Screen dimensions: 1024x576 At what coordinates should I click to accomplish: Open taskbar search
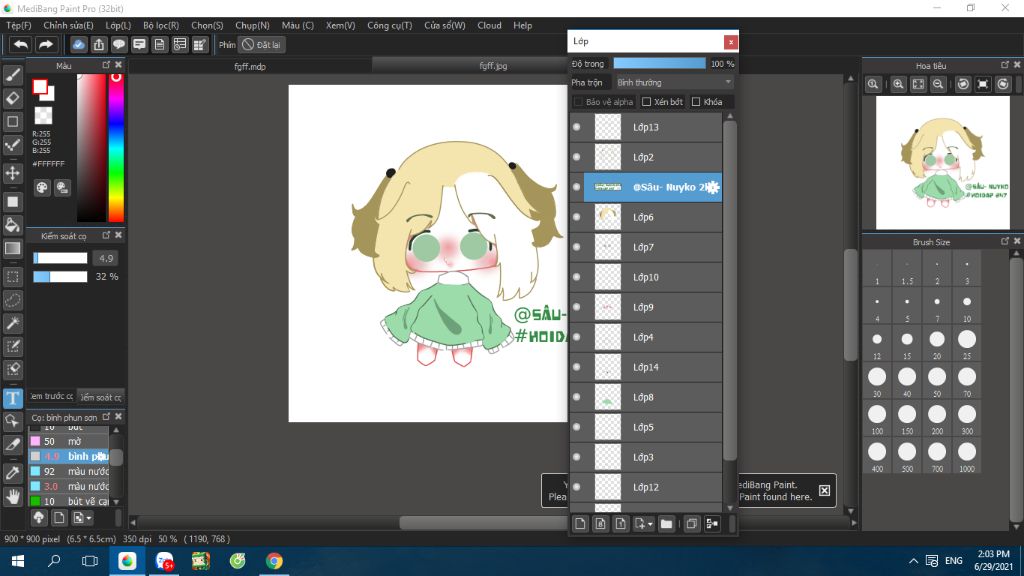click(54, 561)
